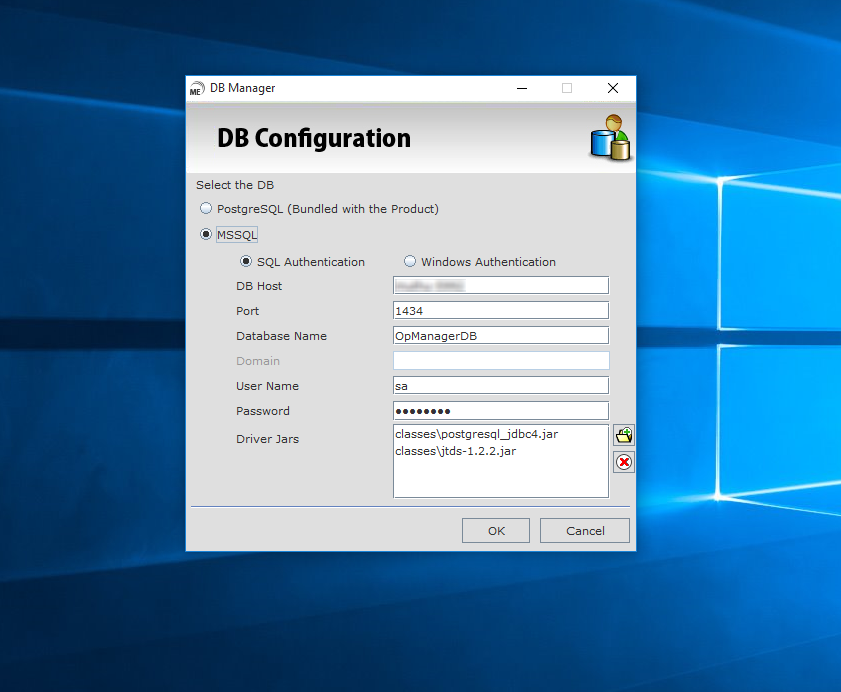
Task: Click the add driver jar folder icon
Action: click(x=624, y=436)
